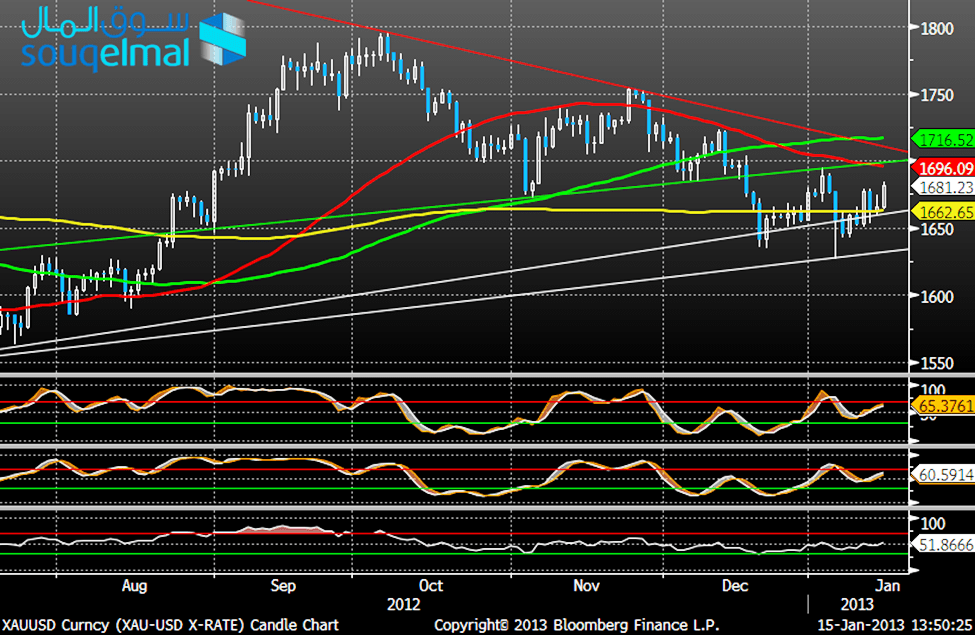Select the red 1696.09 price label
Viewport: 975px width, 635px height.
943,168
